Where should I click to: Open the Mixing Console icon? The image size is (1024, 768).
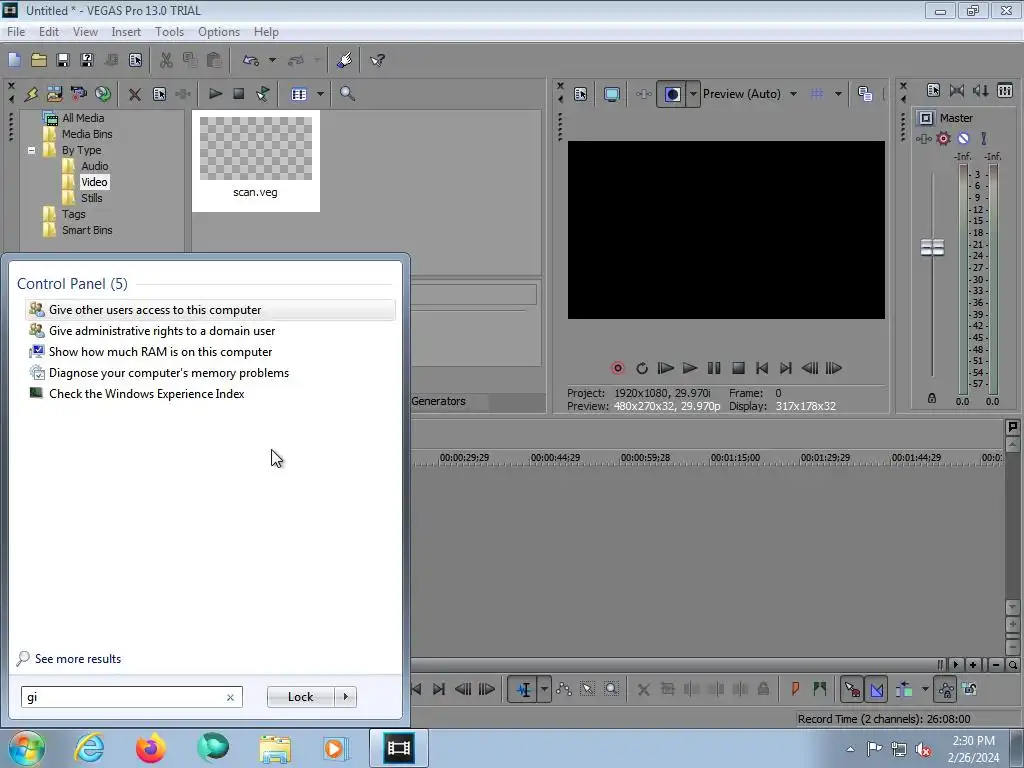click(x=1005, y=91)
